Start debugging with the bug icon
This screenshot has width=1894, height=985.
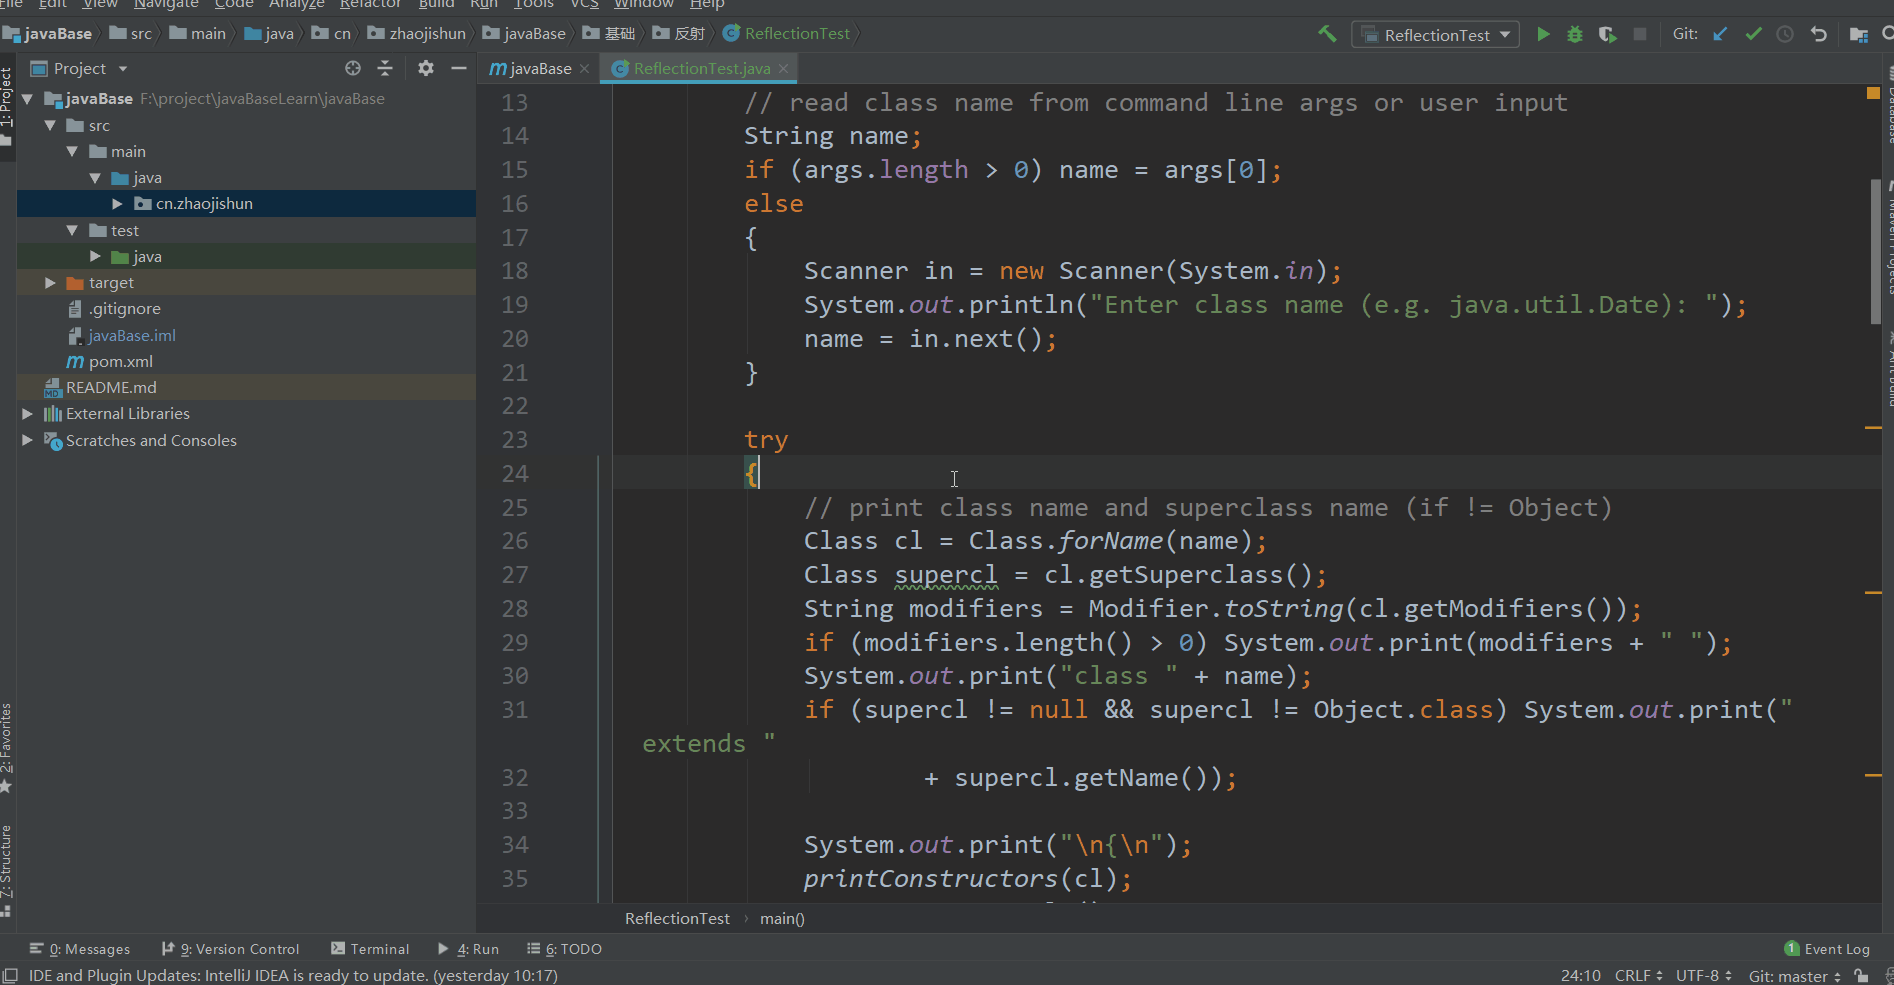(1575, 34)
